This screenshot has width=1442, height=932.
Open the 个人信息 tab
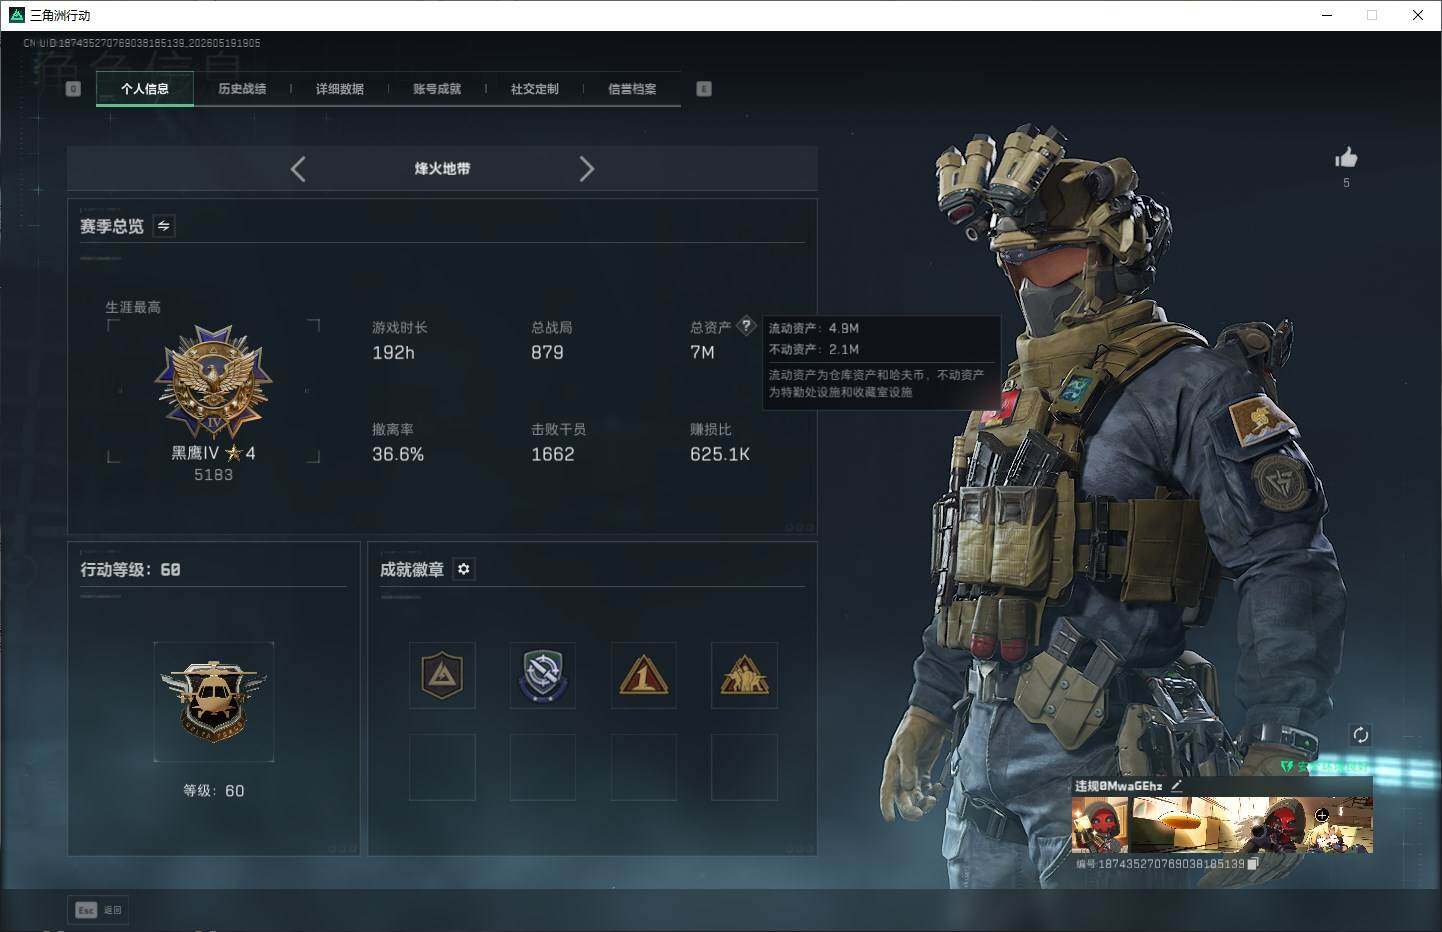point(145,89)
